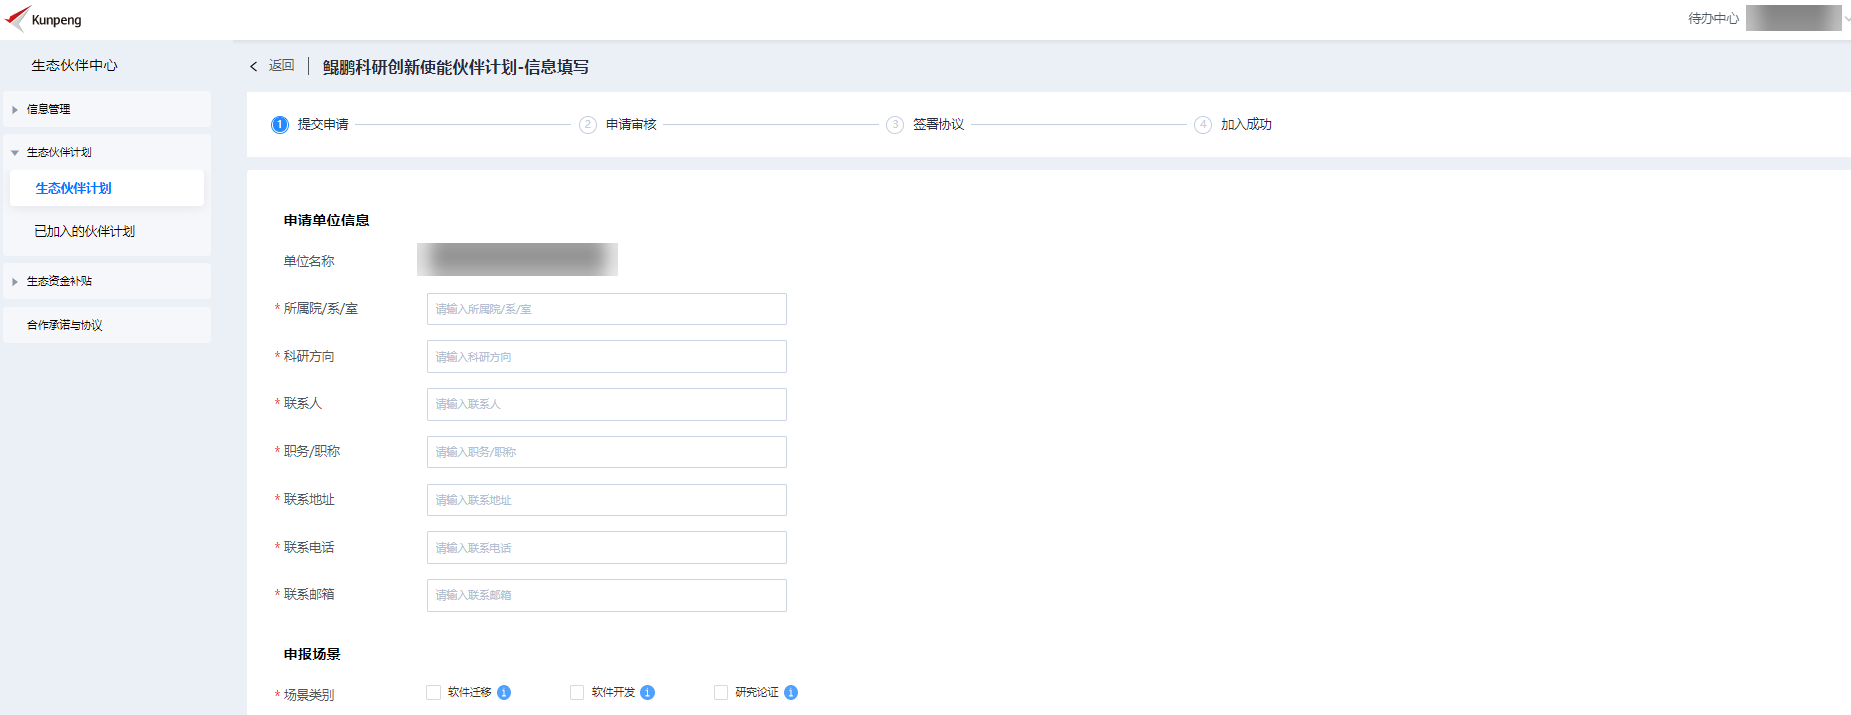This screenshot has width=1851, height=715.
Task: Click the 申报场景 section heading
Action: (312, 654)
